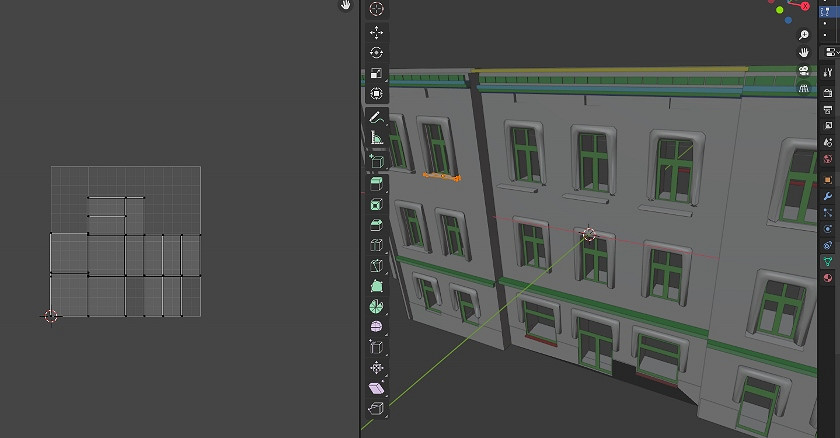Select the Transform tool

pos(377,94)
